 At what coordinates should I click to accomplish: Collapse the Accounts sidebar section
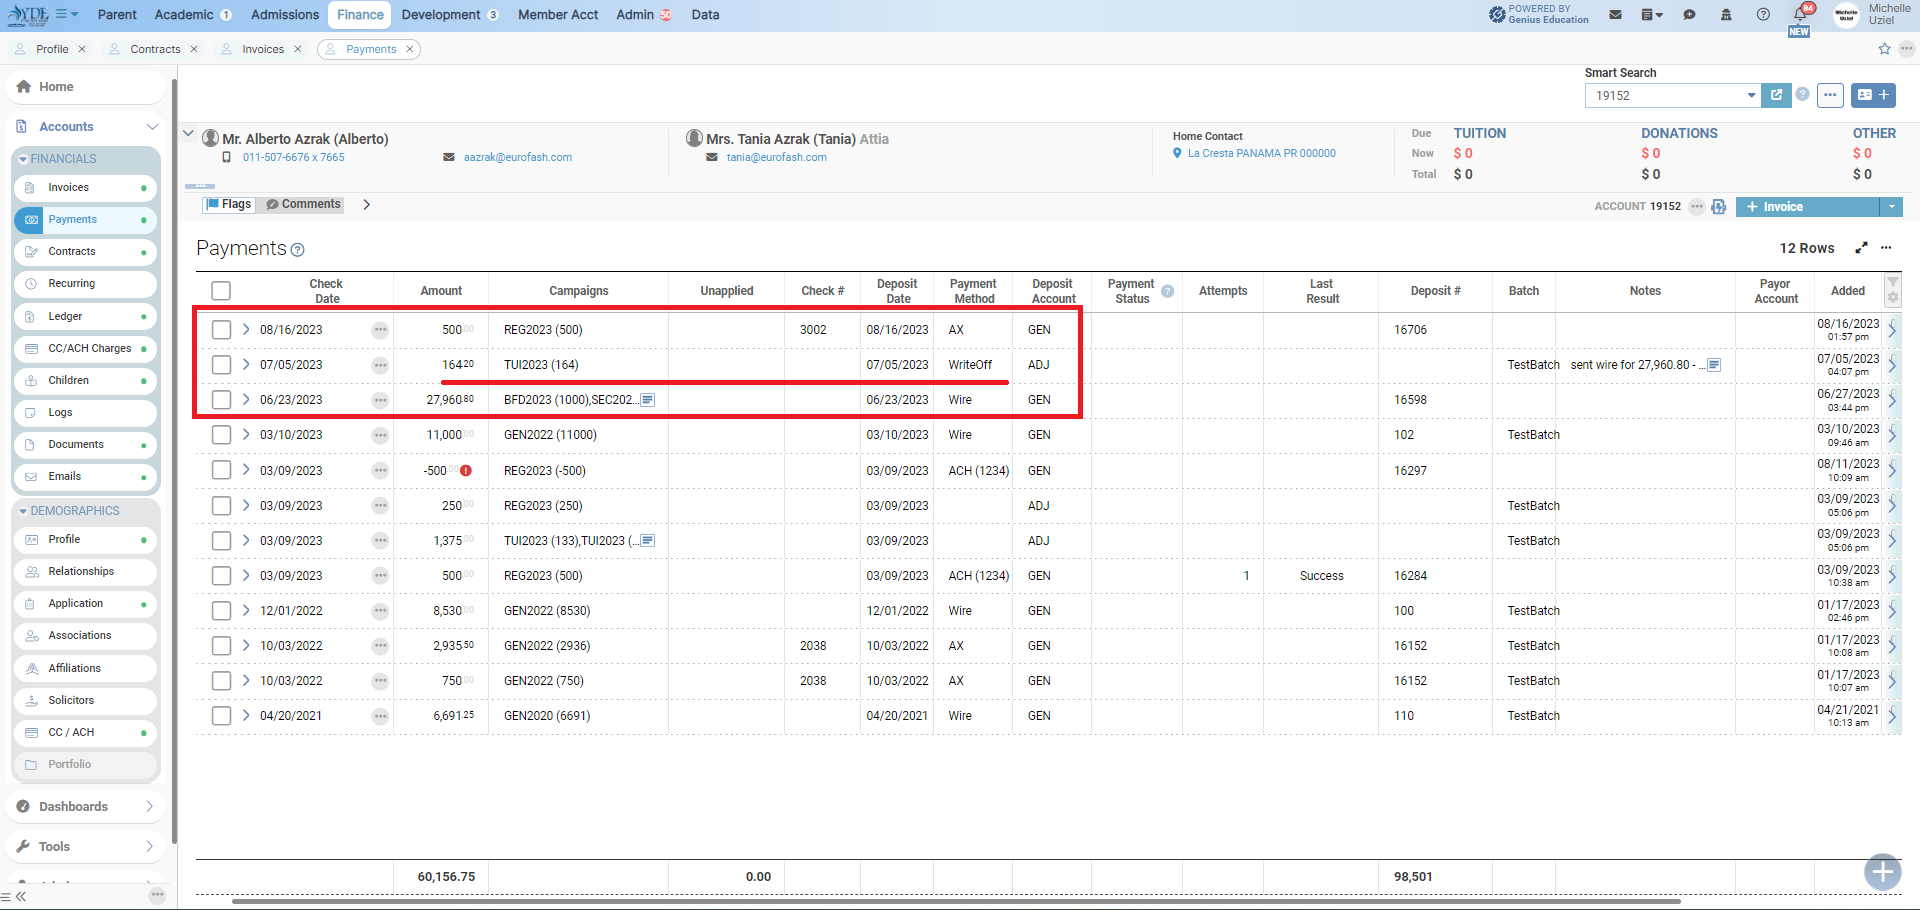pos(153,127)
